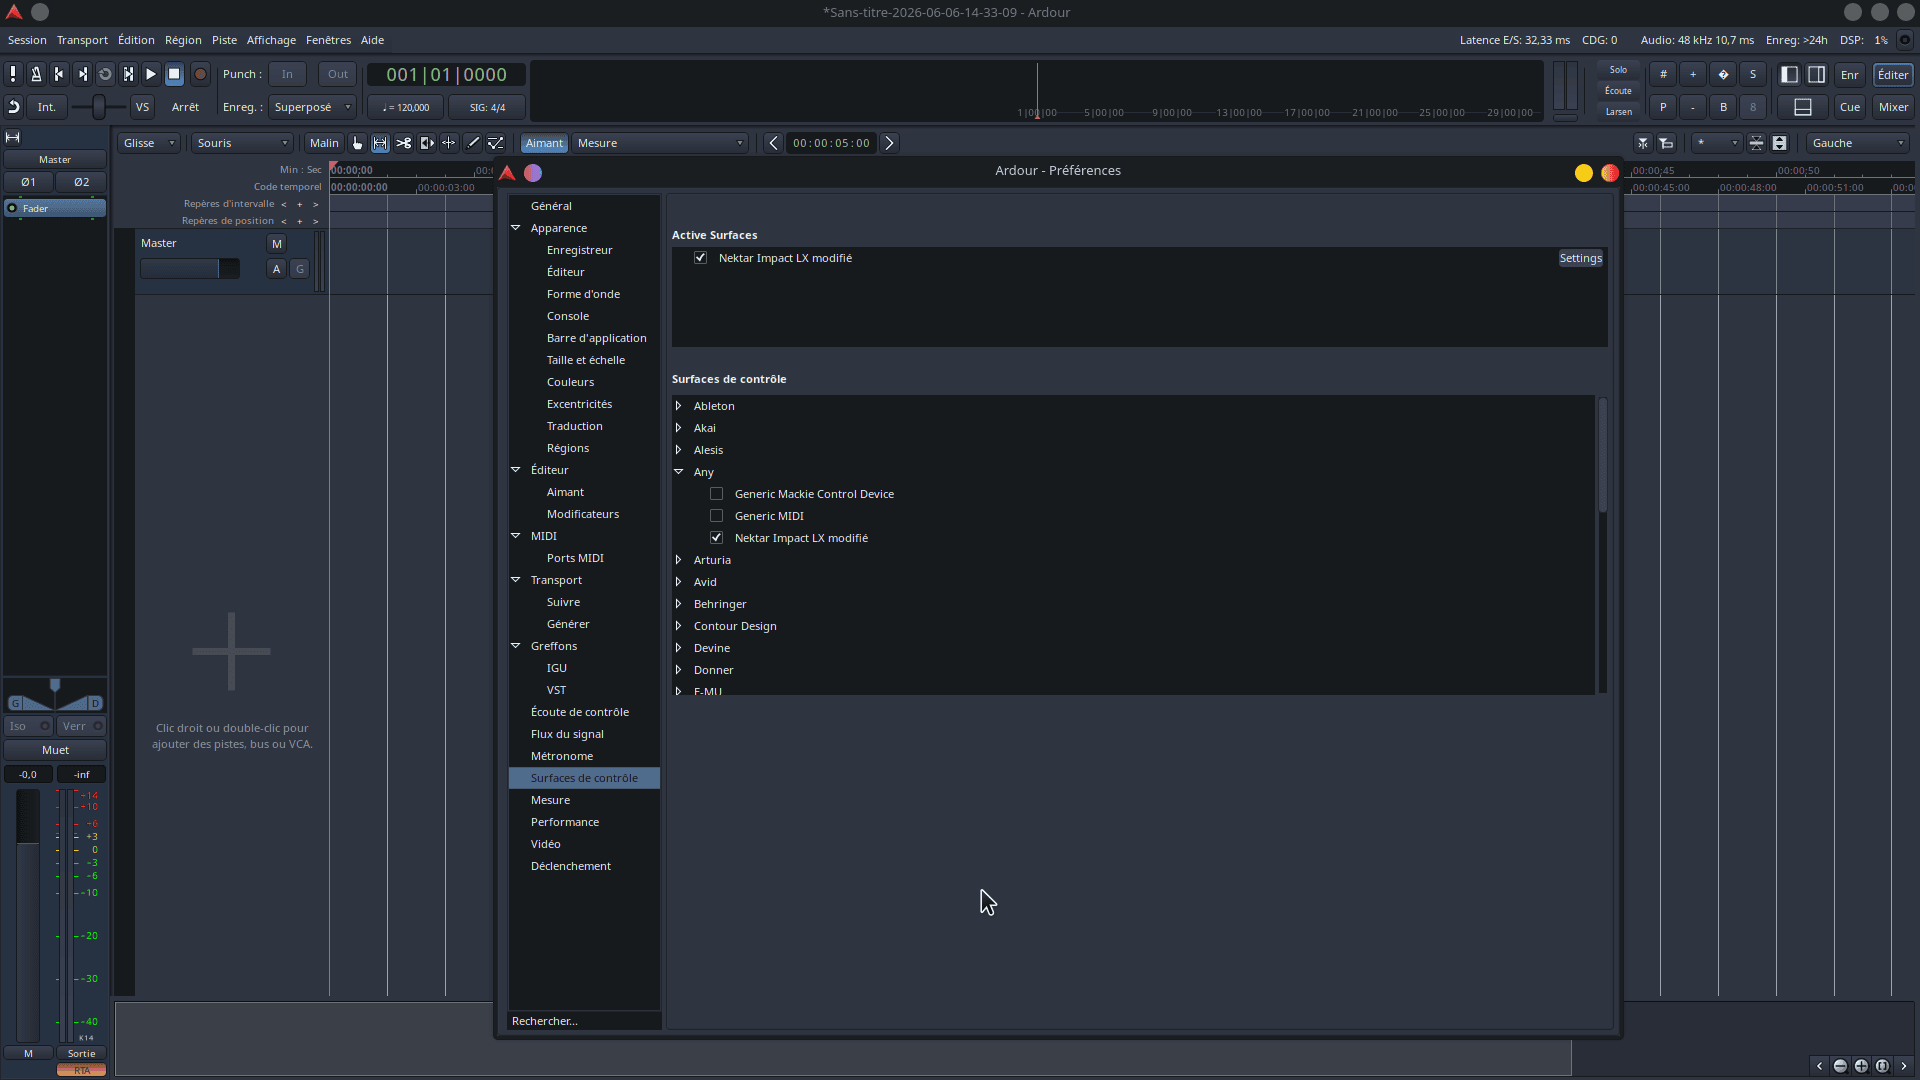The image size is (1920, 1080).
Task: Toggle left editor list panel icon
Action: (1790, 75)
